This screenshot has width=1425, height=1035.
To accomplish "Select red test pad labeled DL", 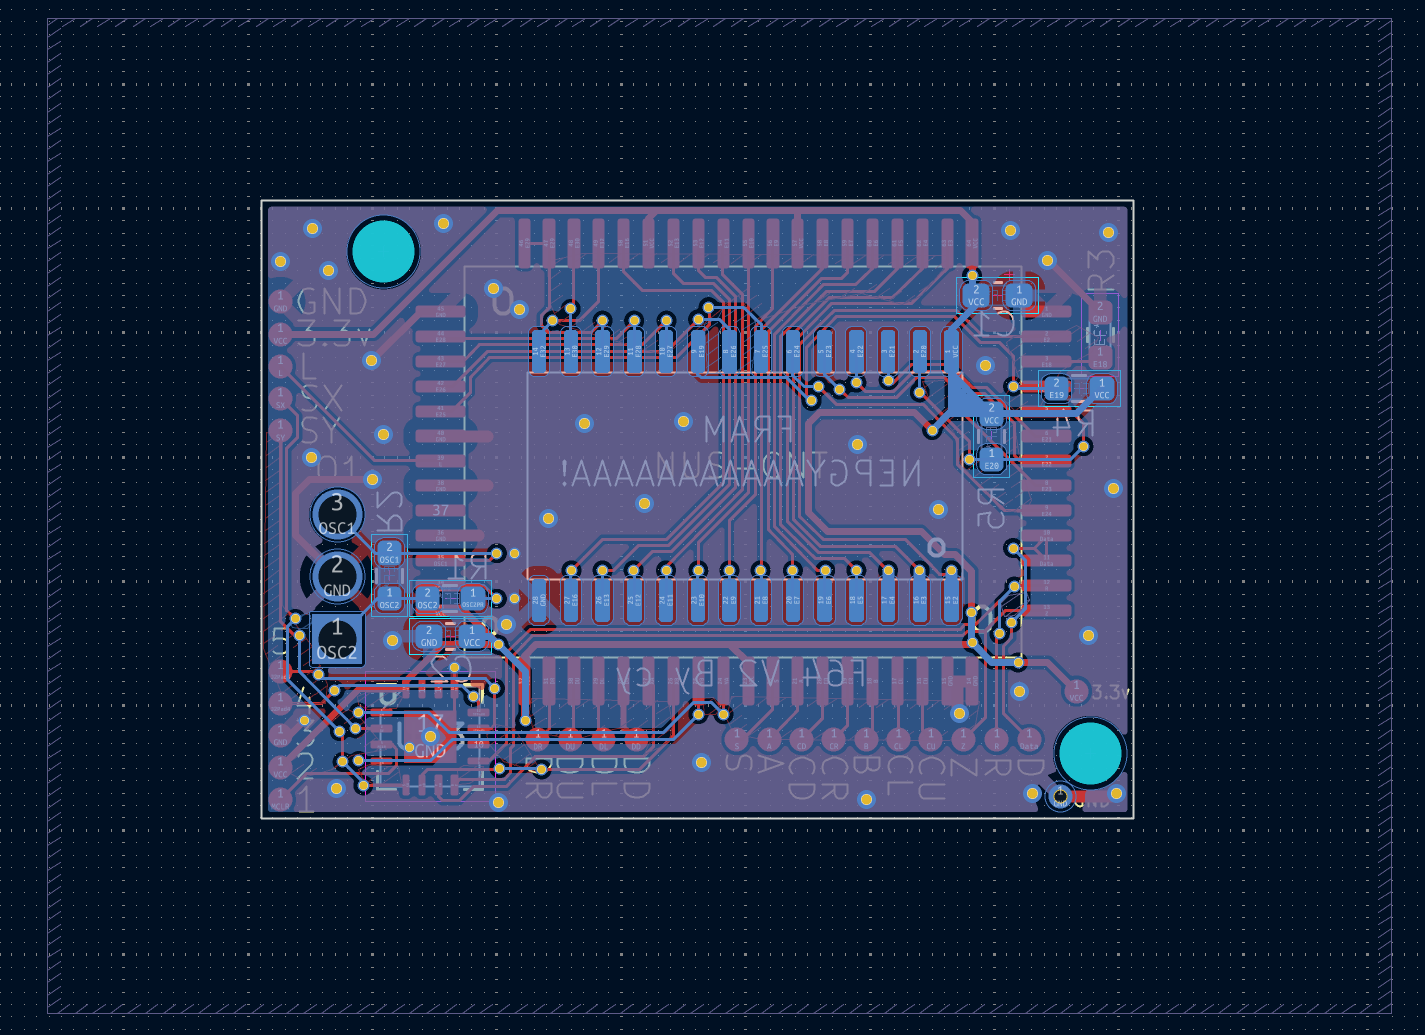I will click(x=603, y=741).
